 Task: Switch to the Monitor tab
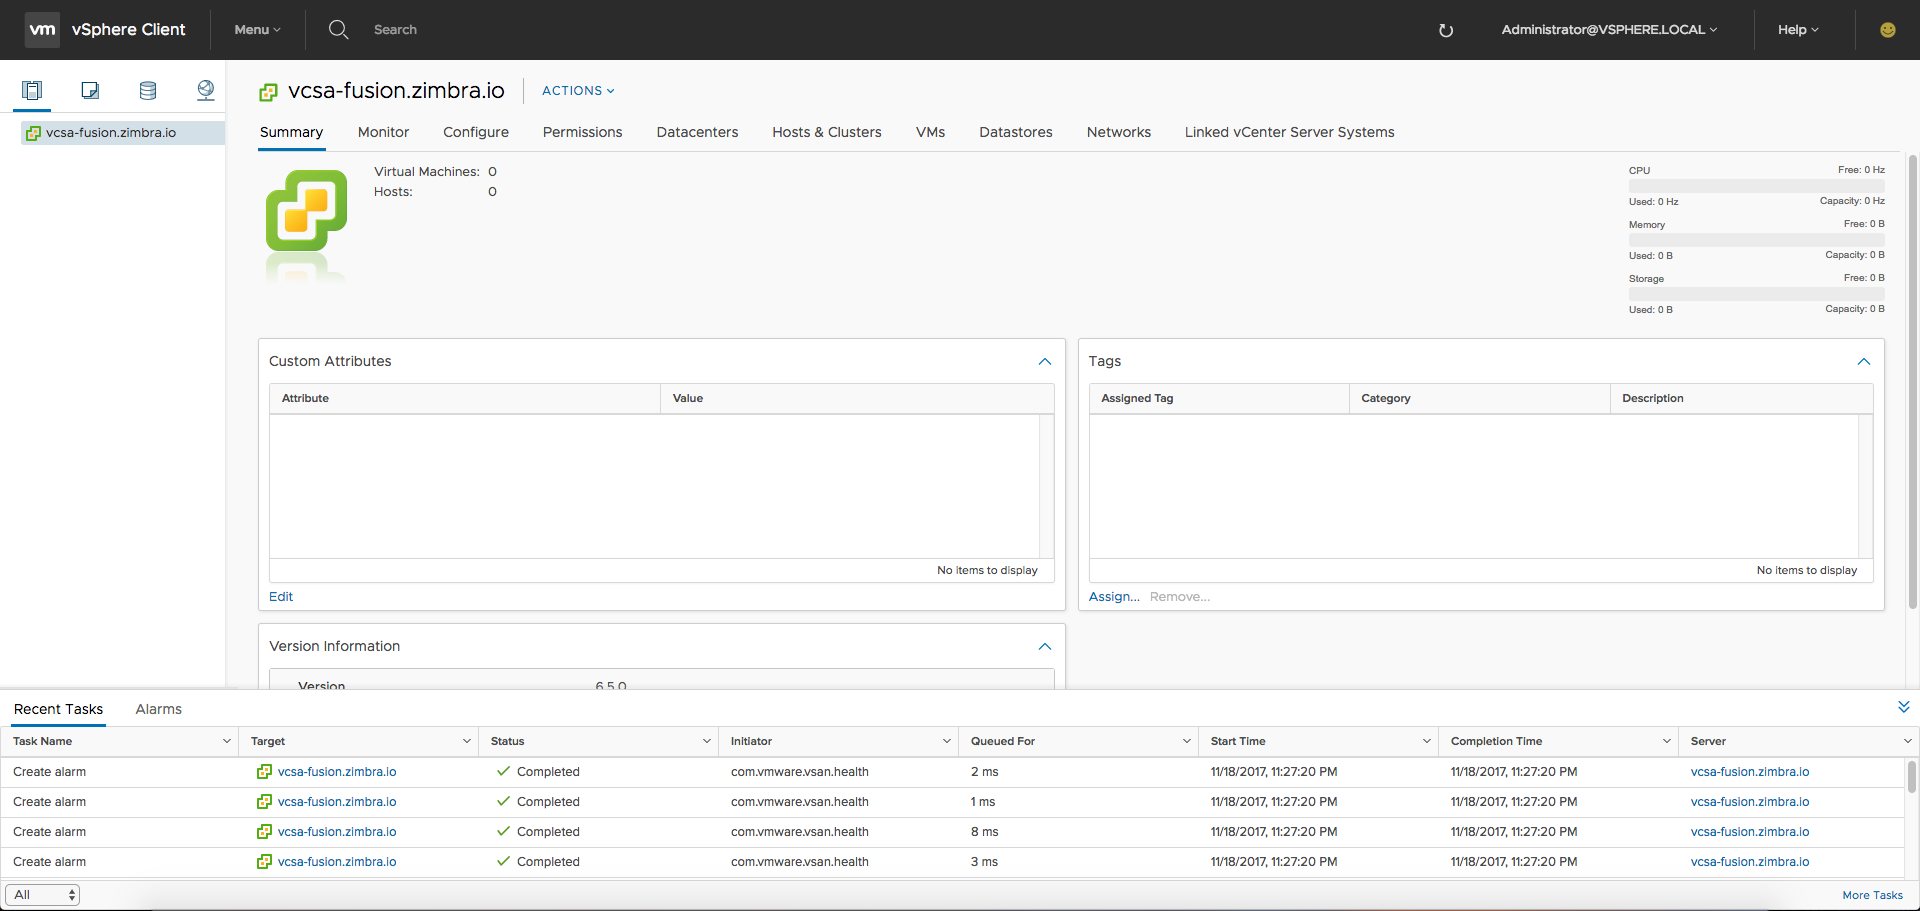[383, 132]
